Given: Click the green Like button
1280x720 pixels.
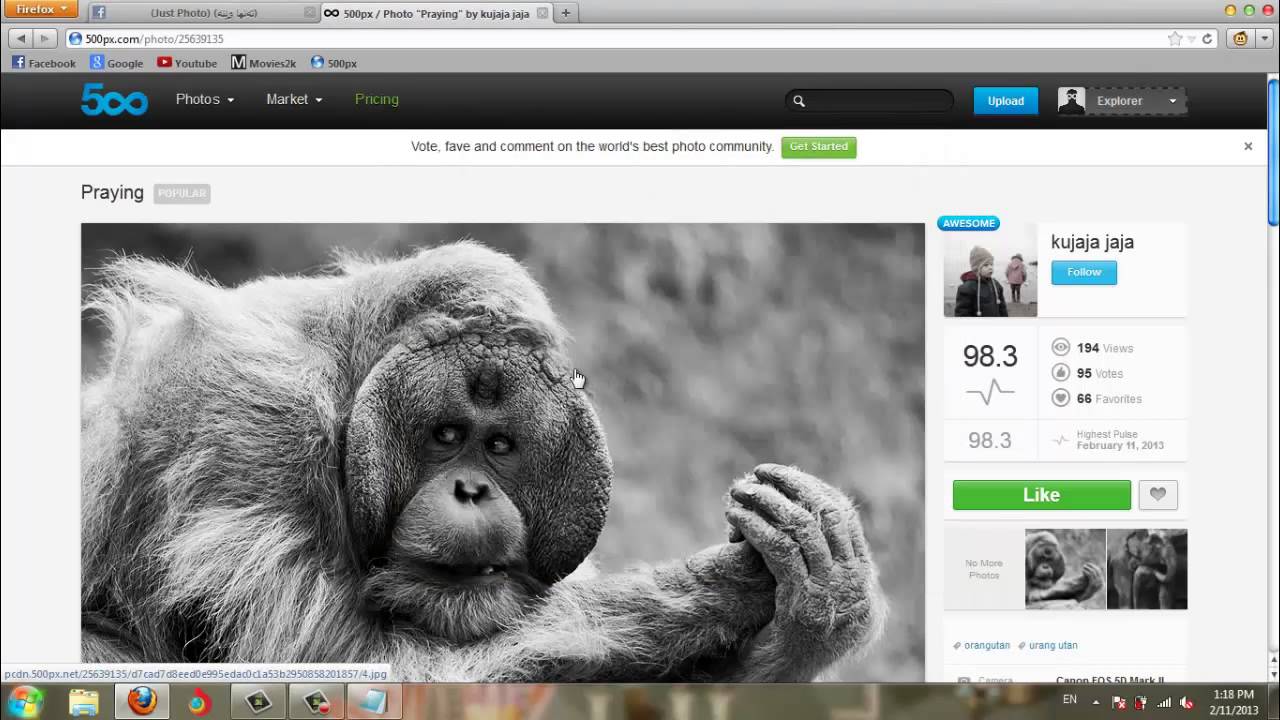Looking at the screenshot, I should (x=1042, y=495).
